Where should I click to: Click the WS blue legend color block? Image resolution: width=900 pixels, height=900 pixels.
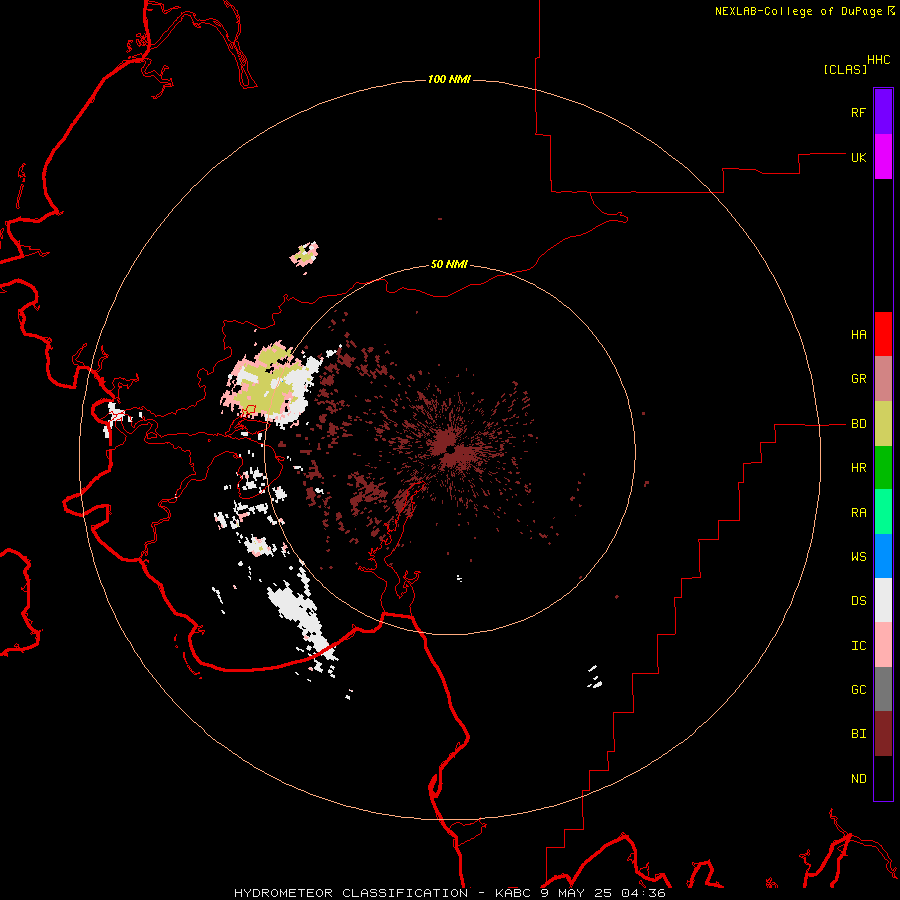click(883, 556)
